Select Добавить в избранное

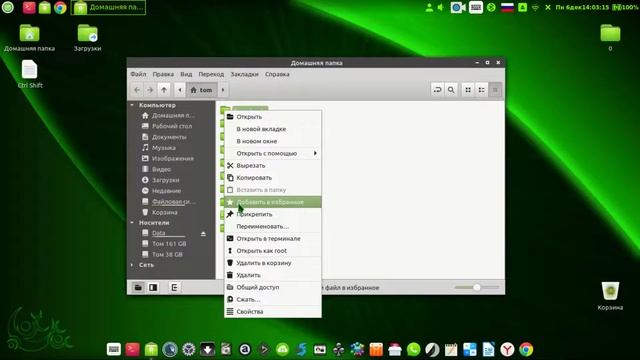tap(273, 202)
